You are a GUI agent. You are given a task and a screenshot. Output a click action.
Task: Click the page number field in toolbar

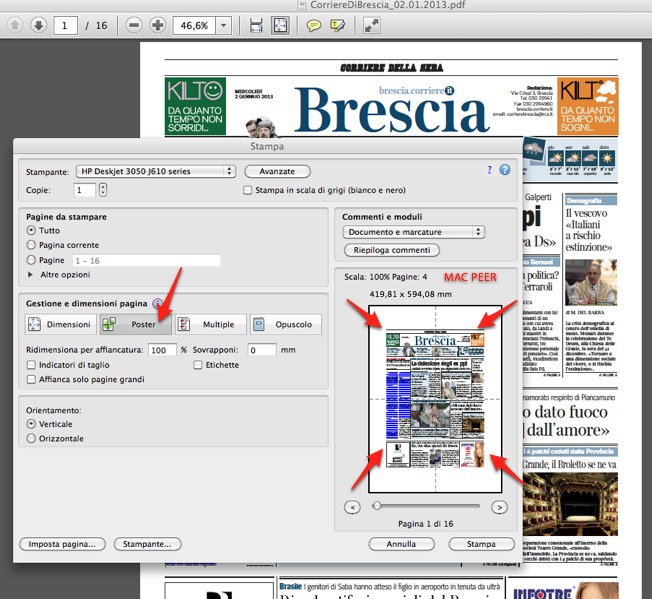[x=65, y=26]
